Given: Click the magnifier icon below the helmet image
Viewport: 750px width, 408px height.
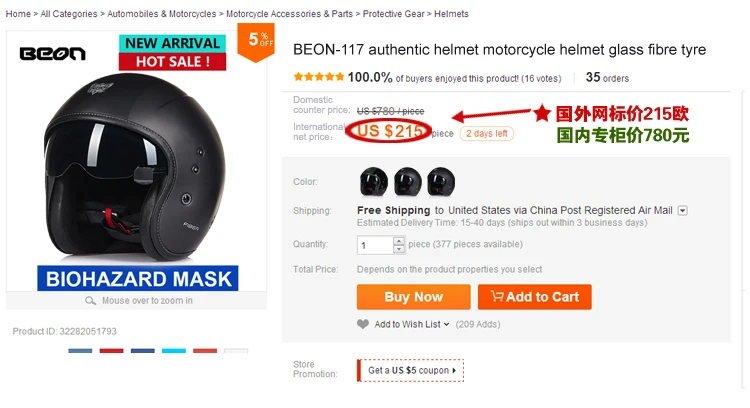Looking at the screenshot, I should click(90, 301).
